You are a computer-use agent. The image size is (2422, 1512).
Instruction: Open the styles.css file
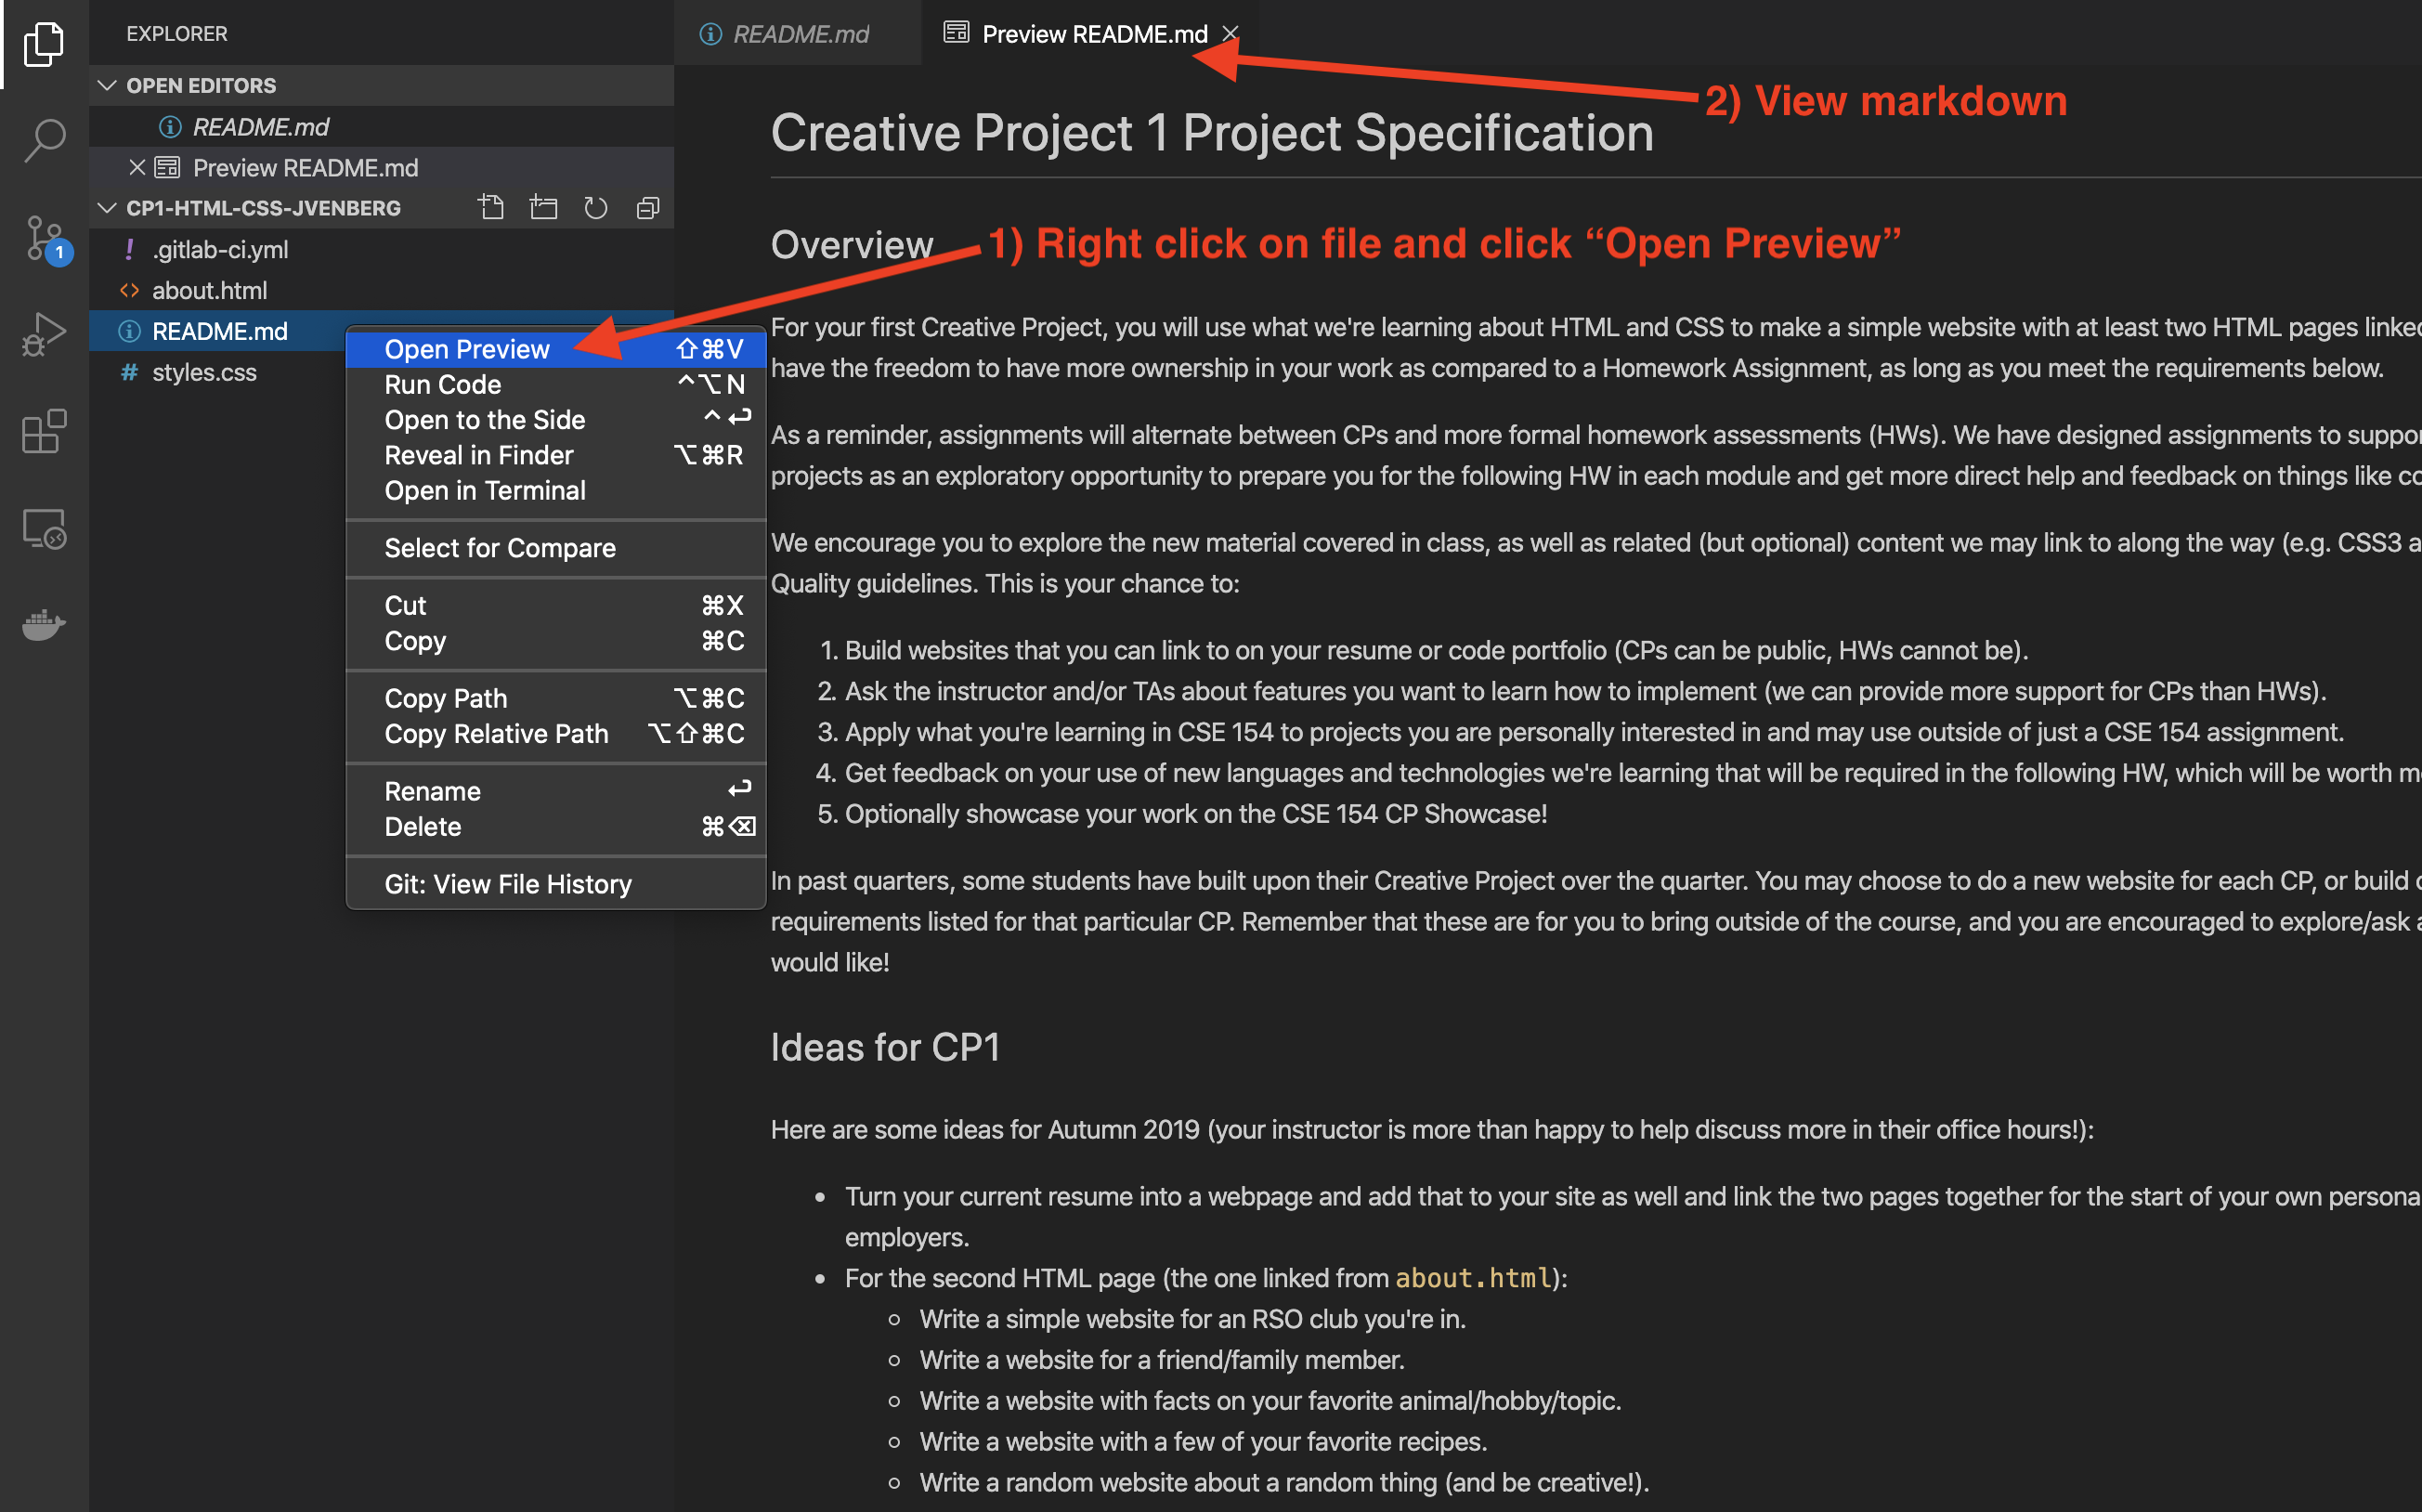pyautogui.click(x=204, y=371)
